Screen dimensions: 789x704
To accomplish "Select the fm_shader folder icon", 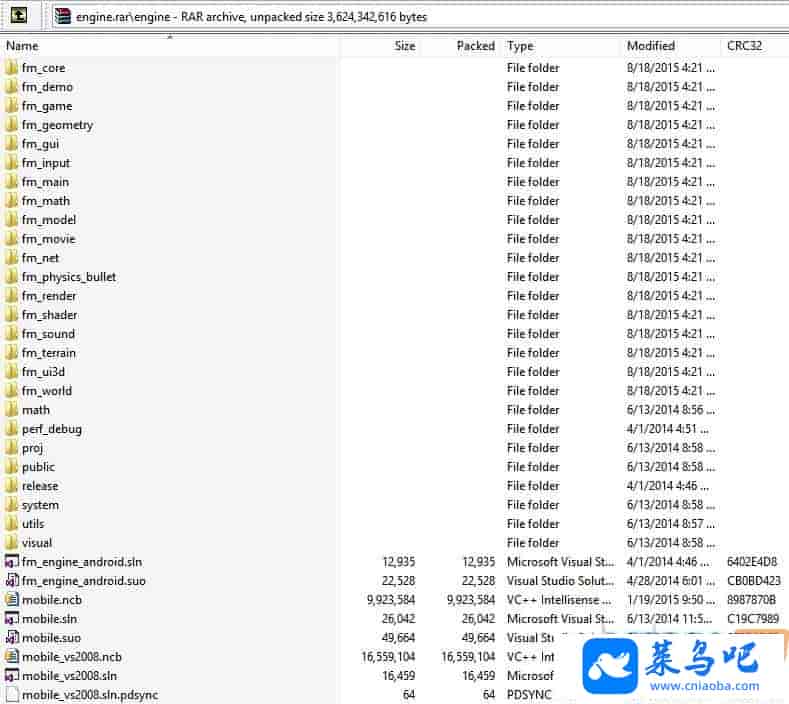I will tap(11, 315).
